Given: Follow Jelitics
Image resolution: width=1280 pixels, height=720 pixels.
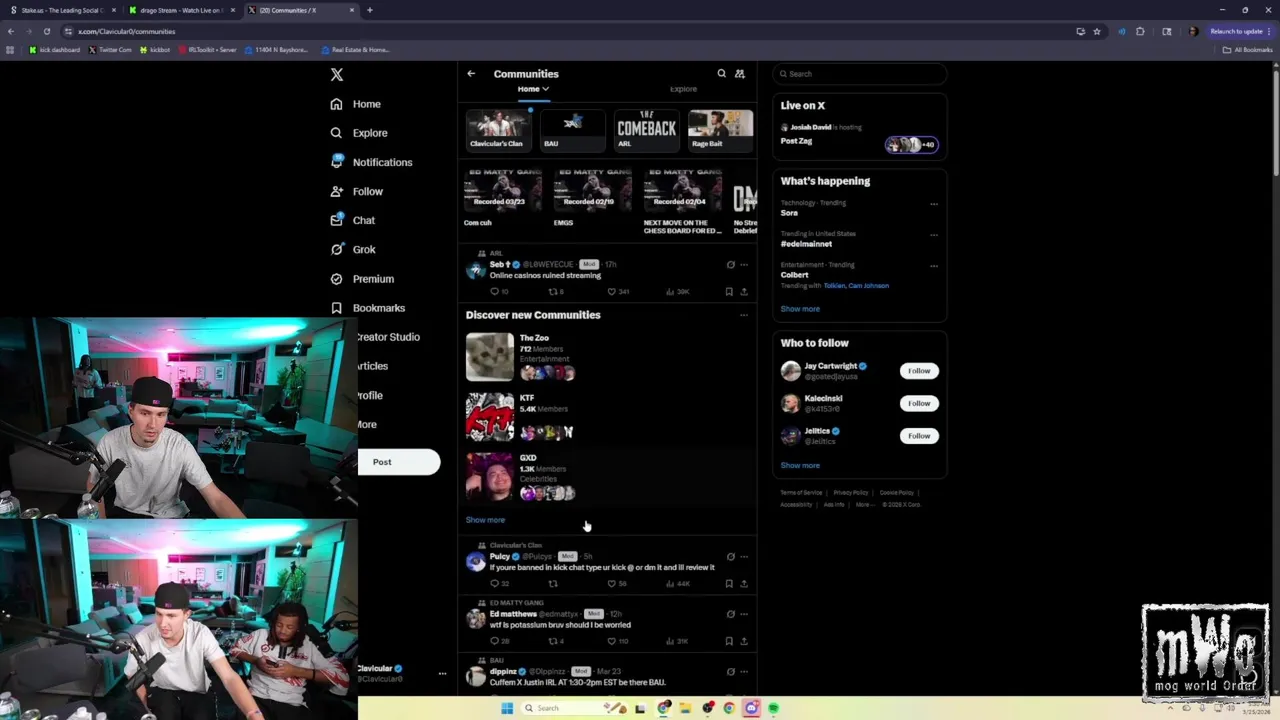Looking at the screenshot, I should click(x=919, y=436).
